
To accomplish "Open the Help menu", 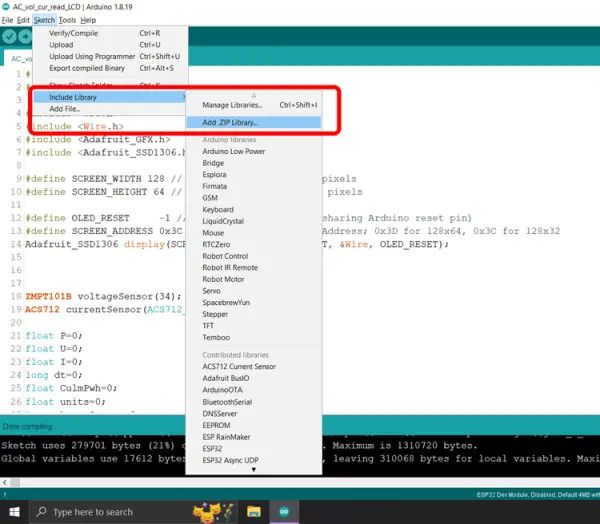I will click(88, 20).
